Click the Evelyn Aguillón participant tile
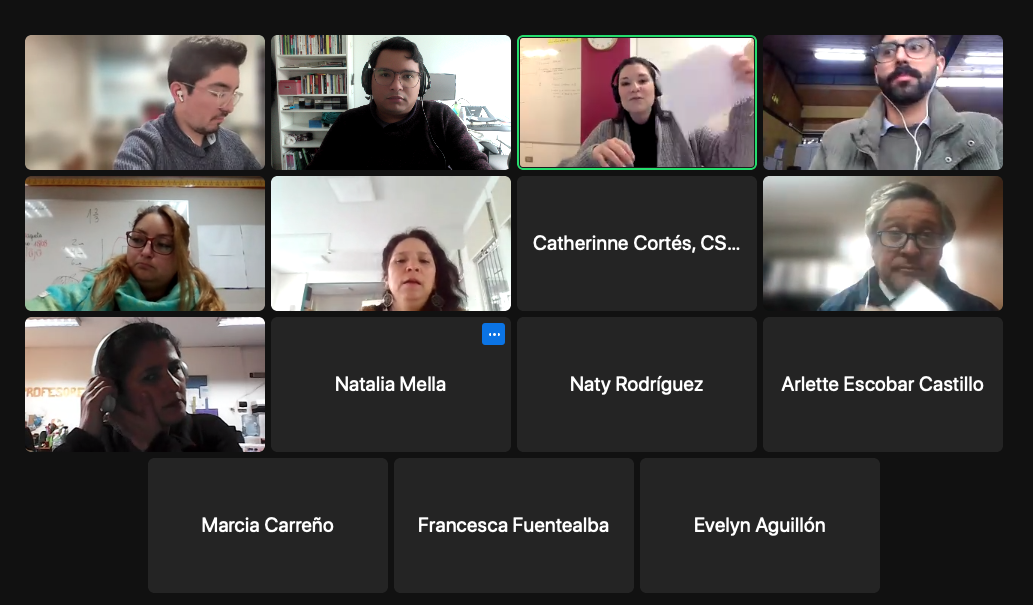Image resolution: width=1033 pixels, height=605 pixels. coord(760,525)
